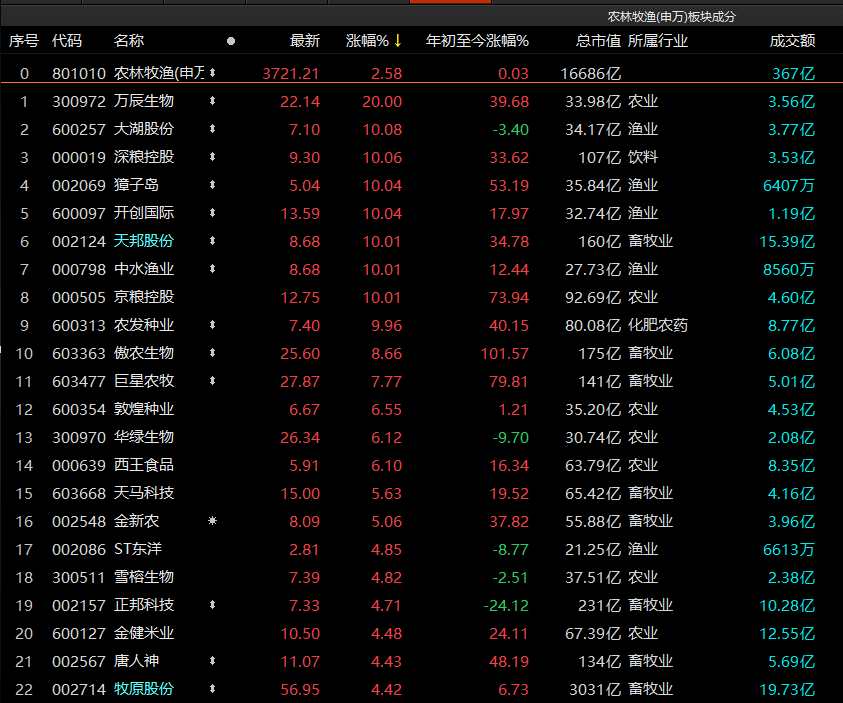The image size is (843, 703).
Task: Select stock name 京粮控股
Action: 144,297
